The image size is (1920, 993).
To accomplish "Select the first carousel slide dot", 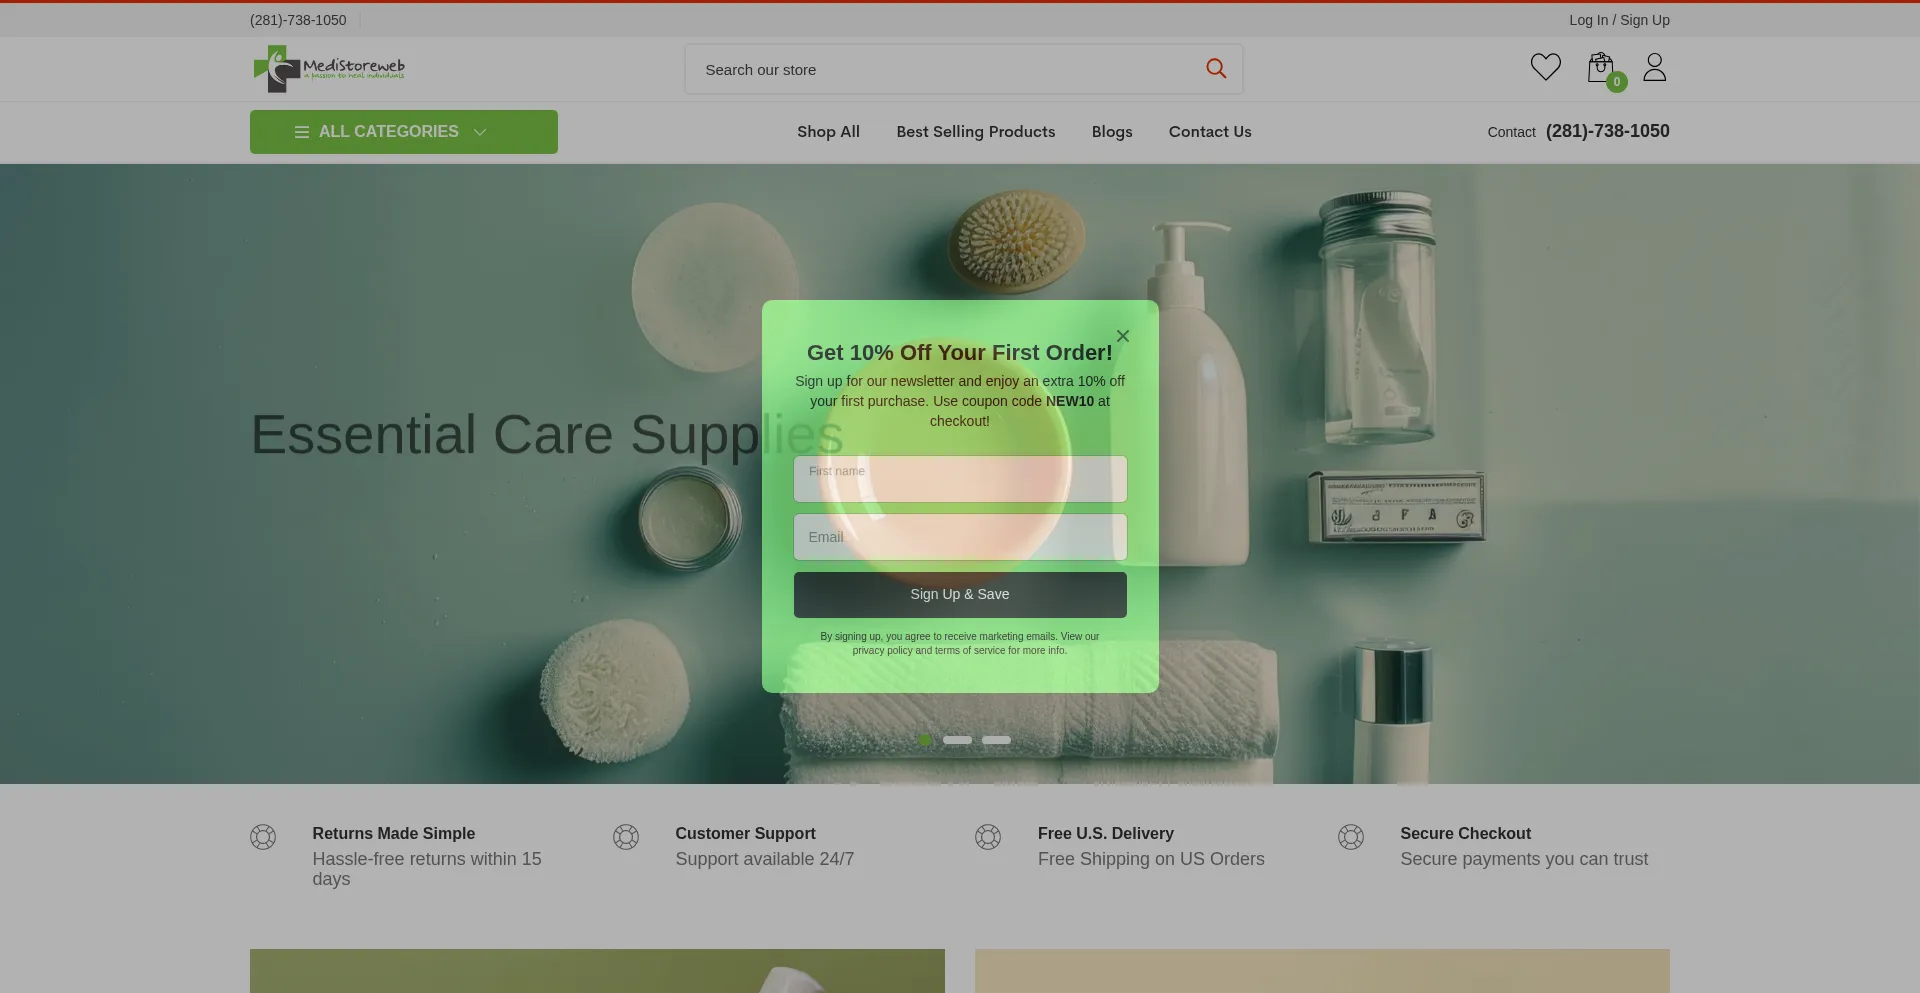I will tap(925, 740).
